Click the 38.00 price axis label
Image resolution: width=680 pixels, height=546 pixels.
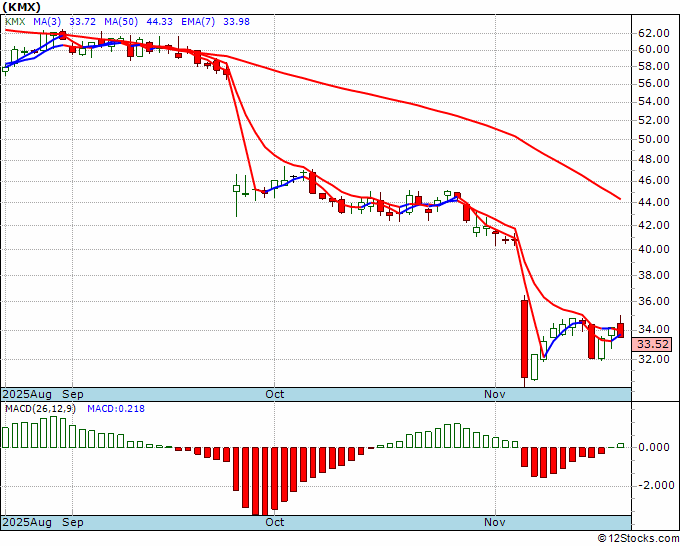pos(654,275)
